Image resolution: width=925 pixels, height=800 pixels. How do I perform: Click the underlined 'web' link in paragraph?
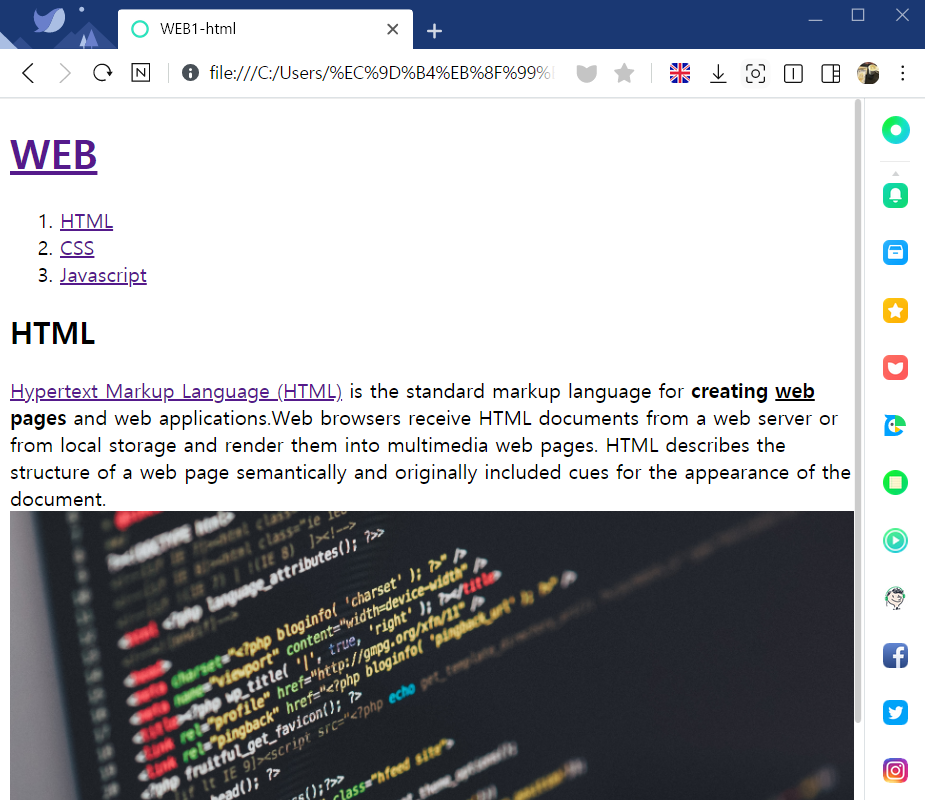(x=795, y=391)
